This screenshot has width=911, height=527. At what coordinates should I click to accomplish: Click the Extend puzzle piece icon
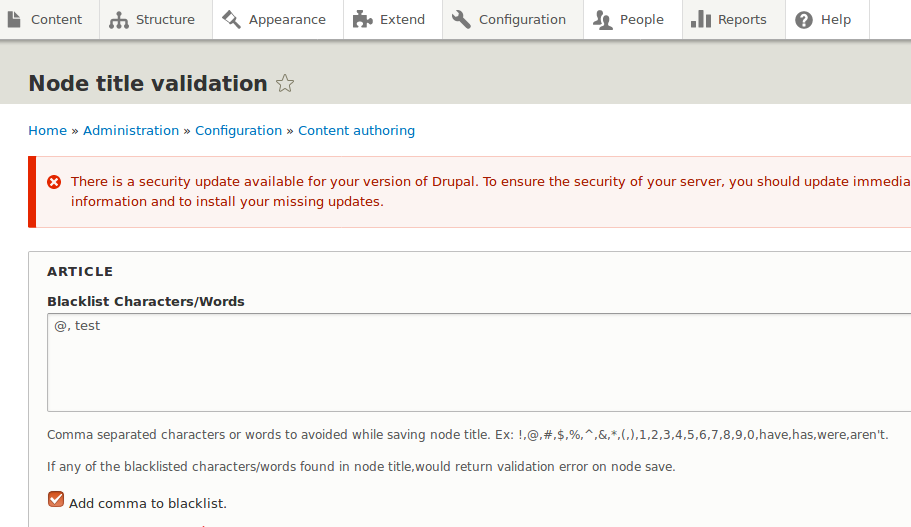[x=363, y=19]
